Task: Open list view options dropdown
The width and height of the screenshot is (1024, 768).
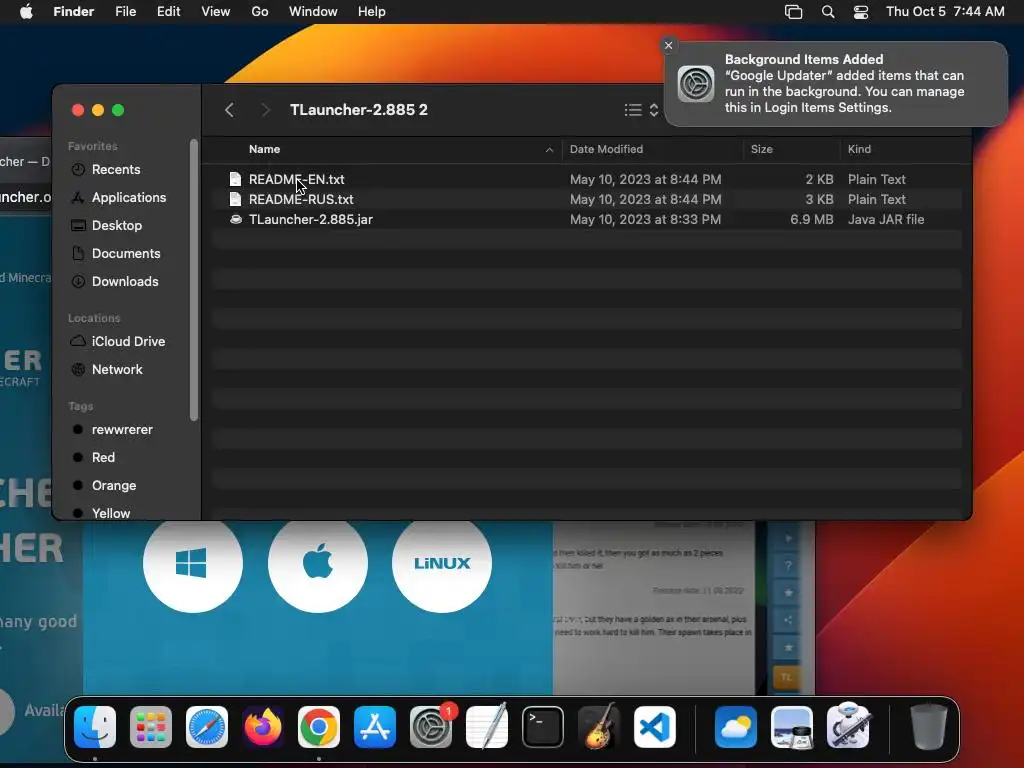Action: point(641,110)
